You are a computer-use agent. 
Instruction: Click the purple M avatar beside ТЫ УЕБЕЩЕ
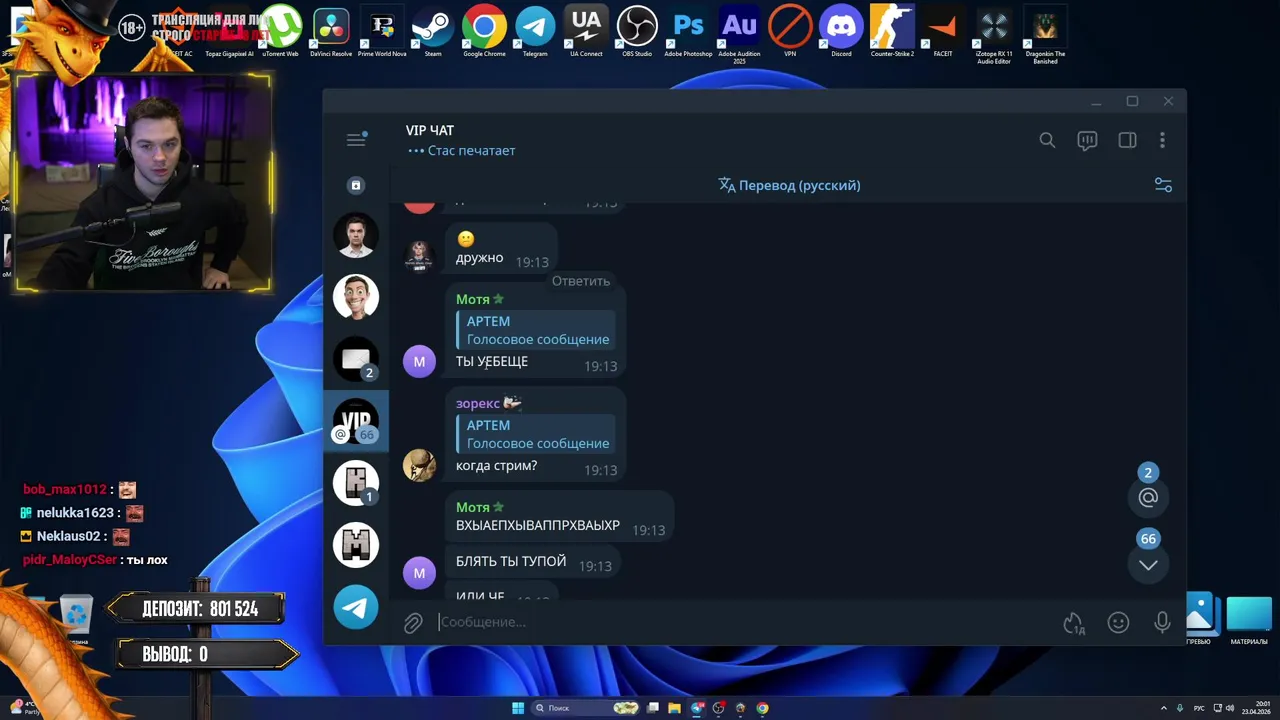(419, 361)
